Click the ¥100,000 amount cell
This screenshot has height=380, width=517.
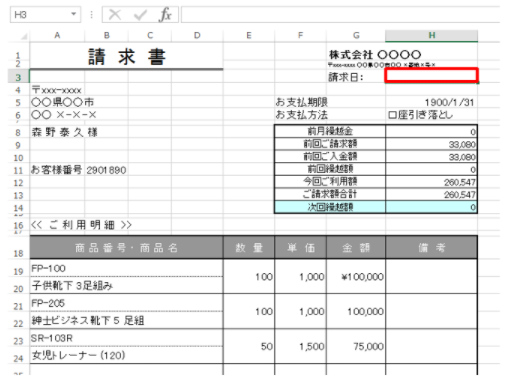(356, 277)
